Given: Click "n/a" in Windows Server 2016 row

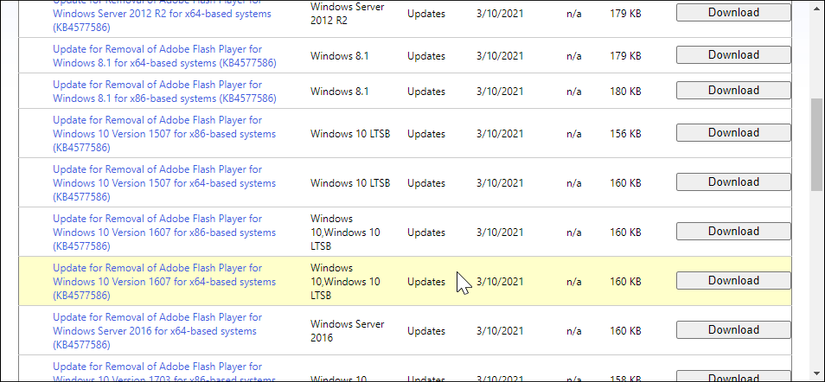Looking at the screenshot, I should click(x=574, y=331).
